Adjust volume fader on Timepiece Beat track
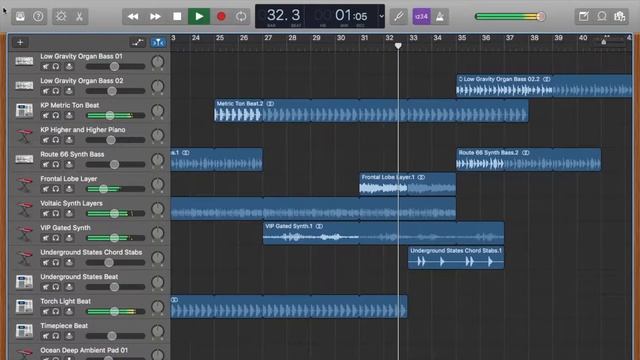The height and width of the screenshot is (360, 640). pyautogui.click(x=112, y=336)
